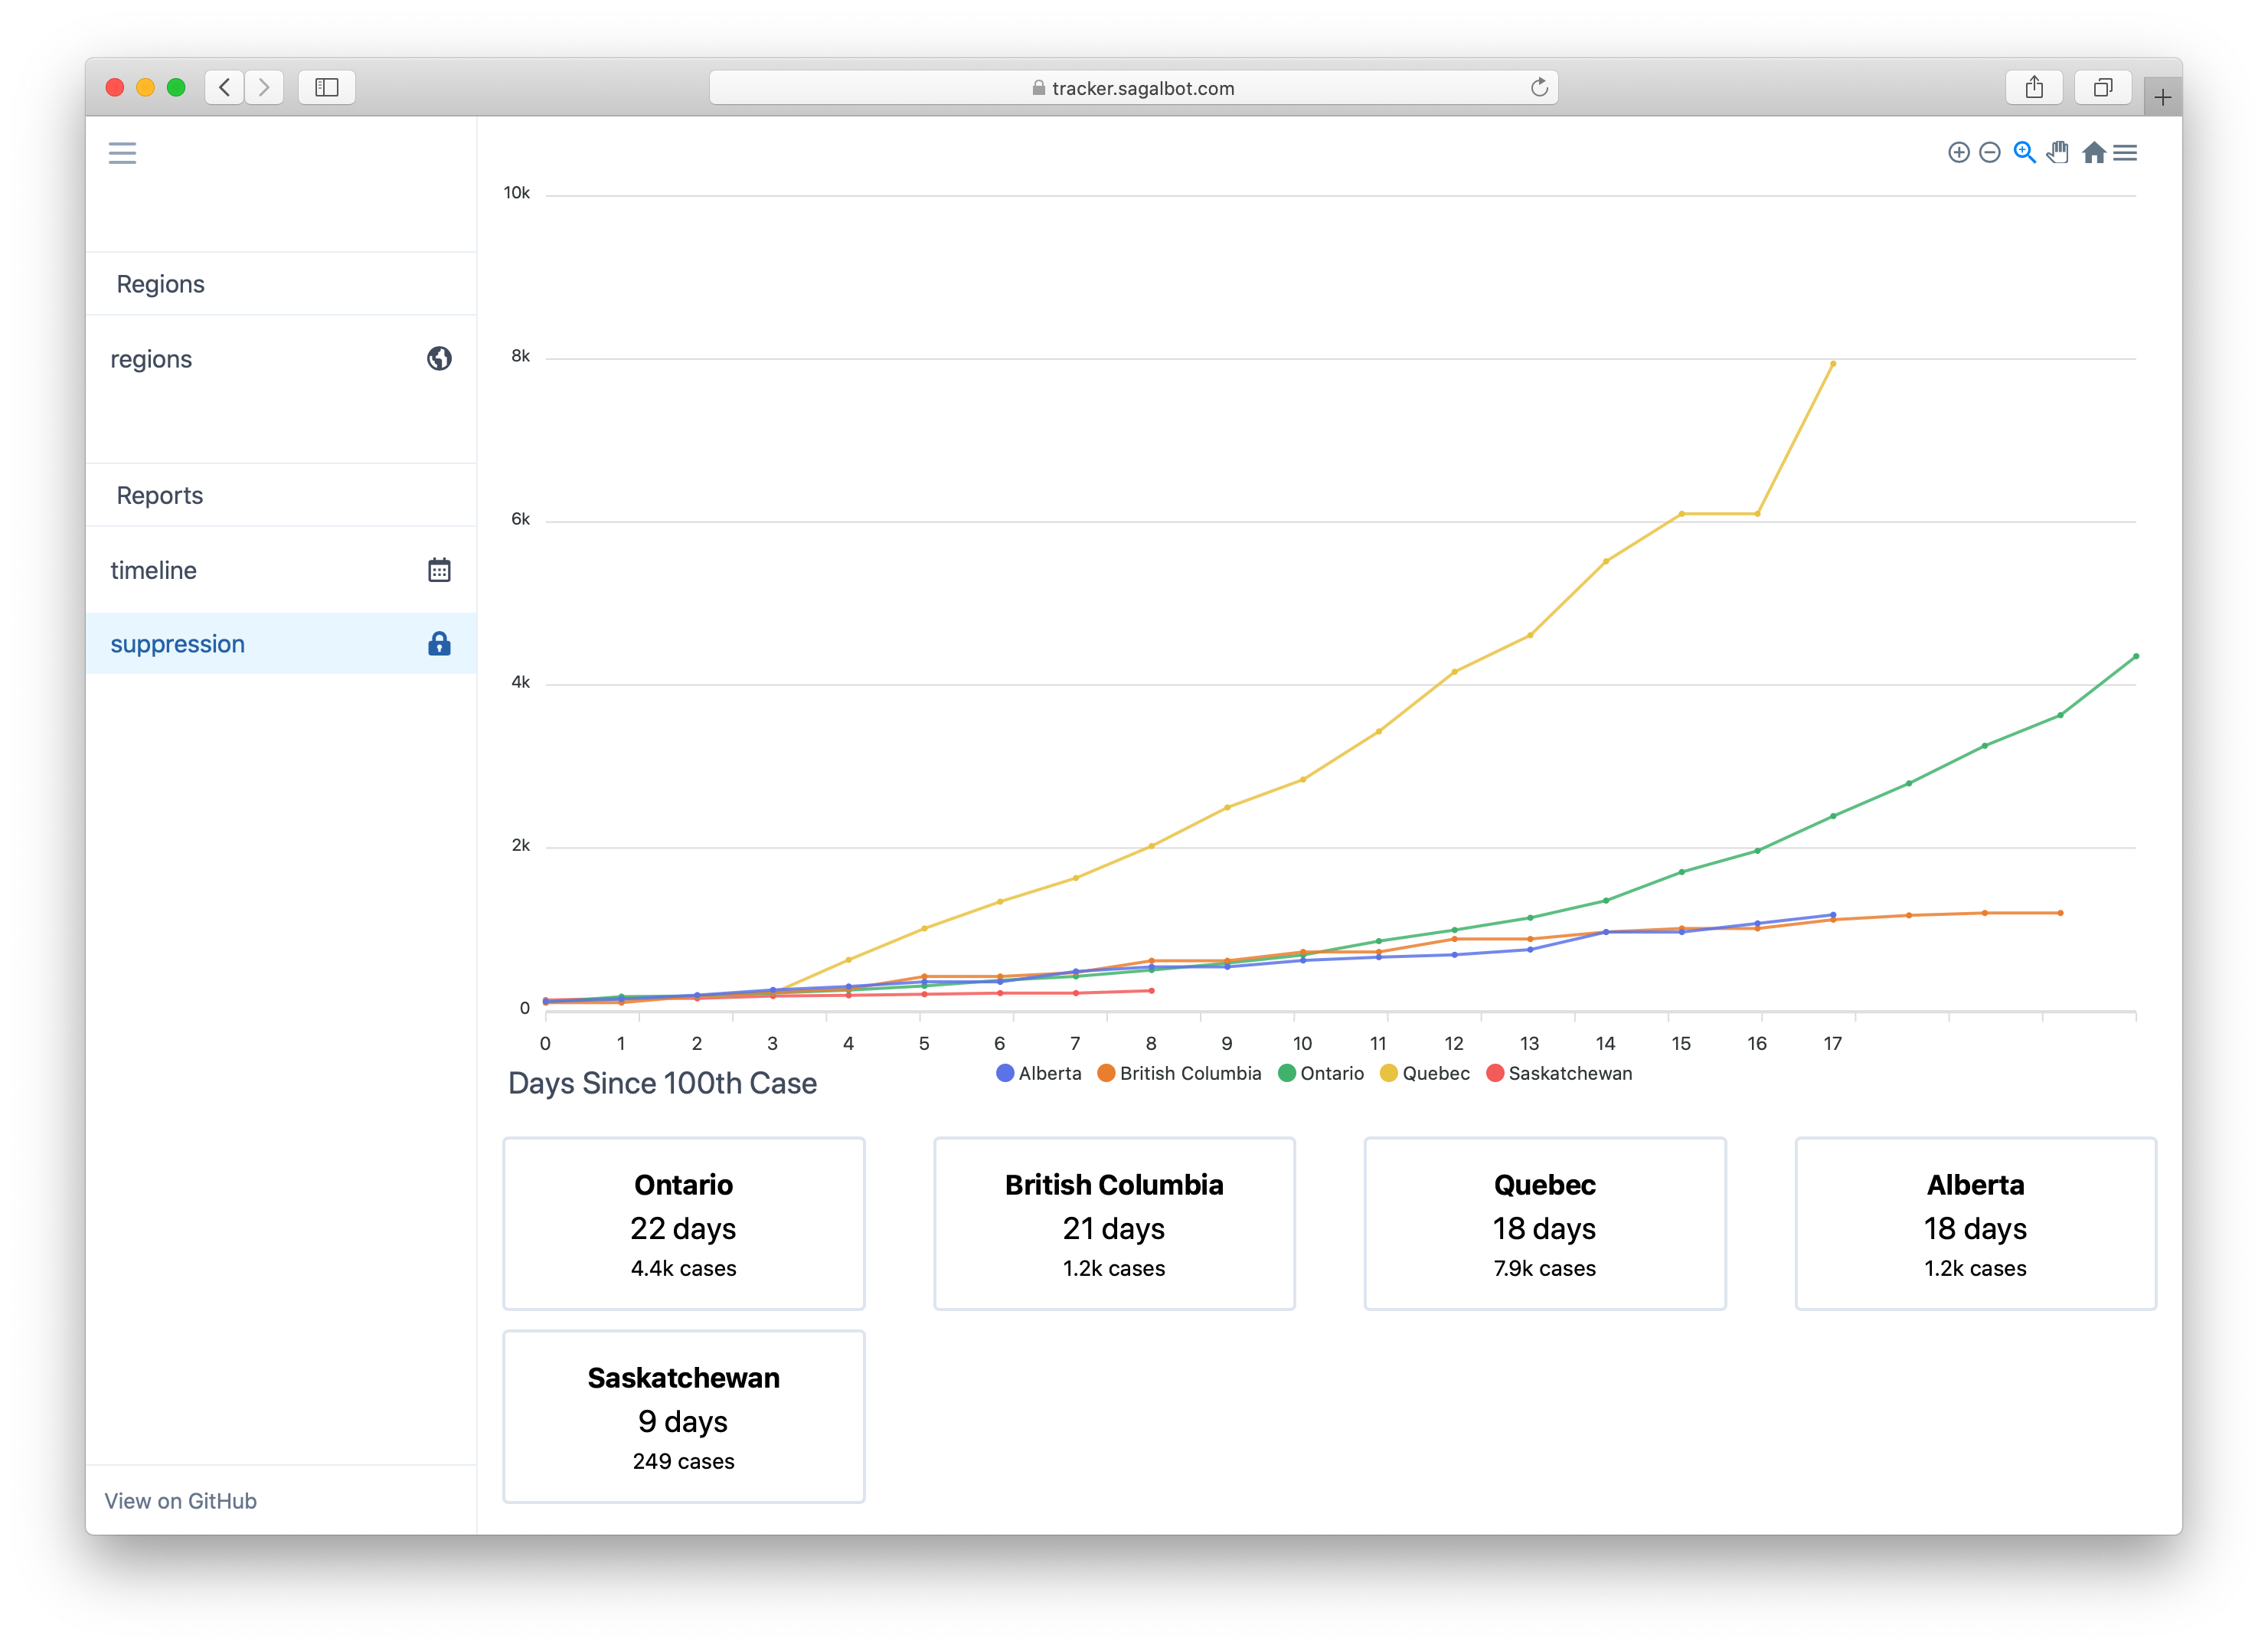Select the box zoom magnifier tool
2268x1648 pixels.
[x=2024, y=152]
